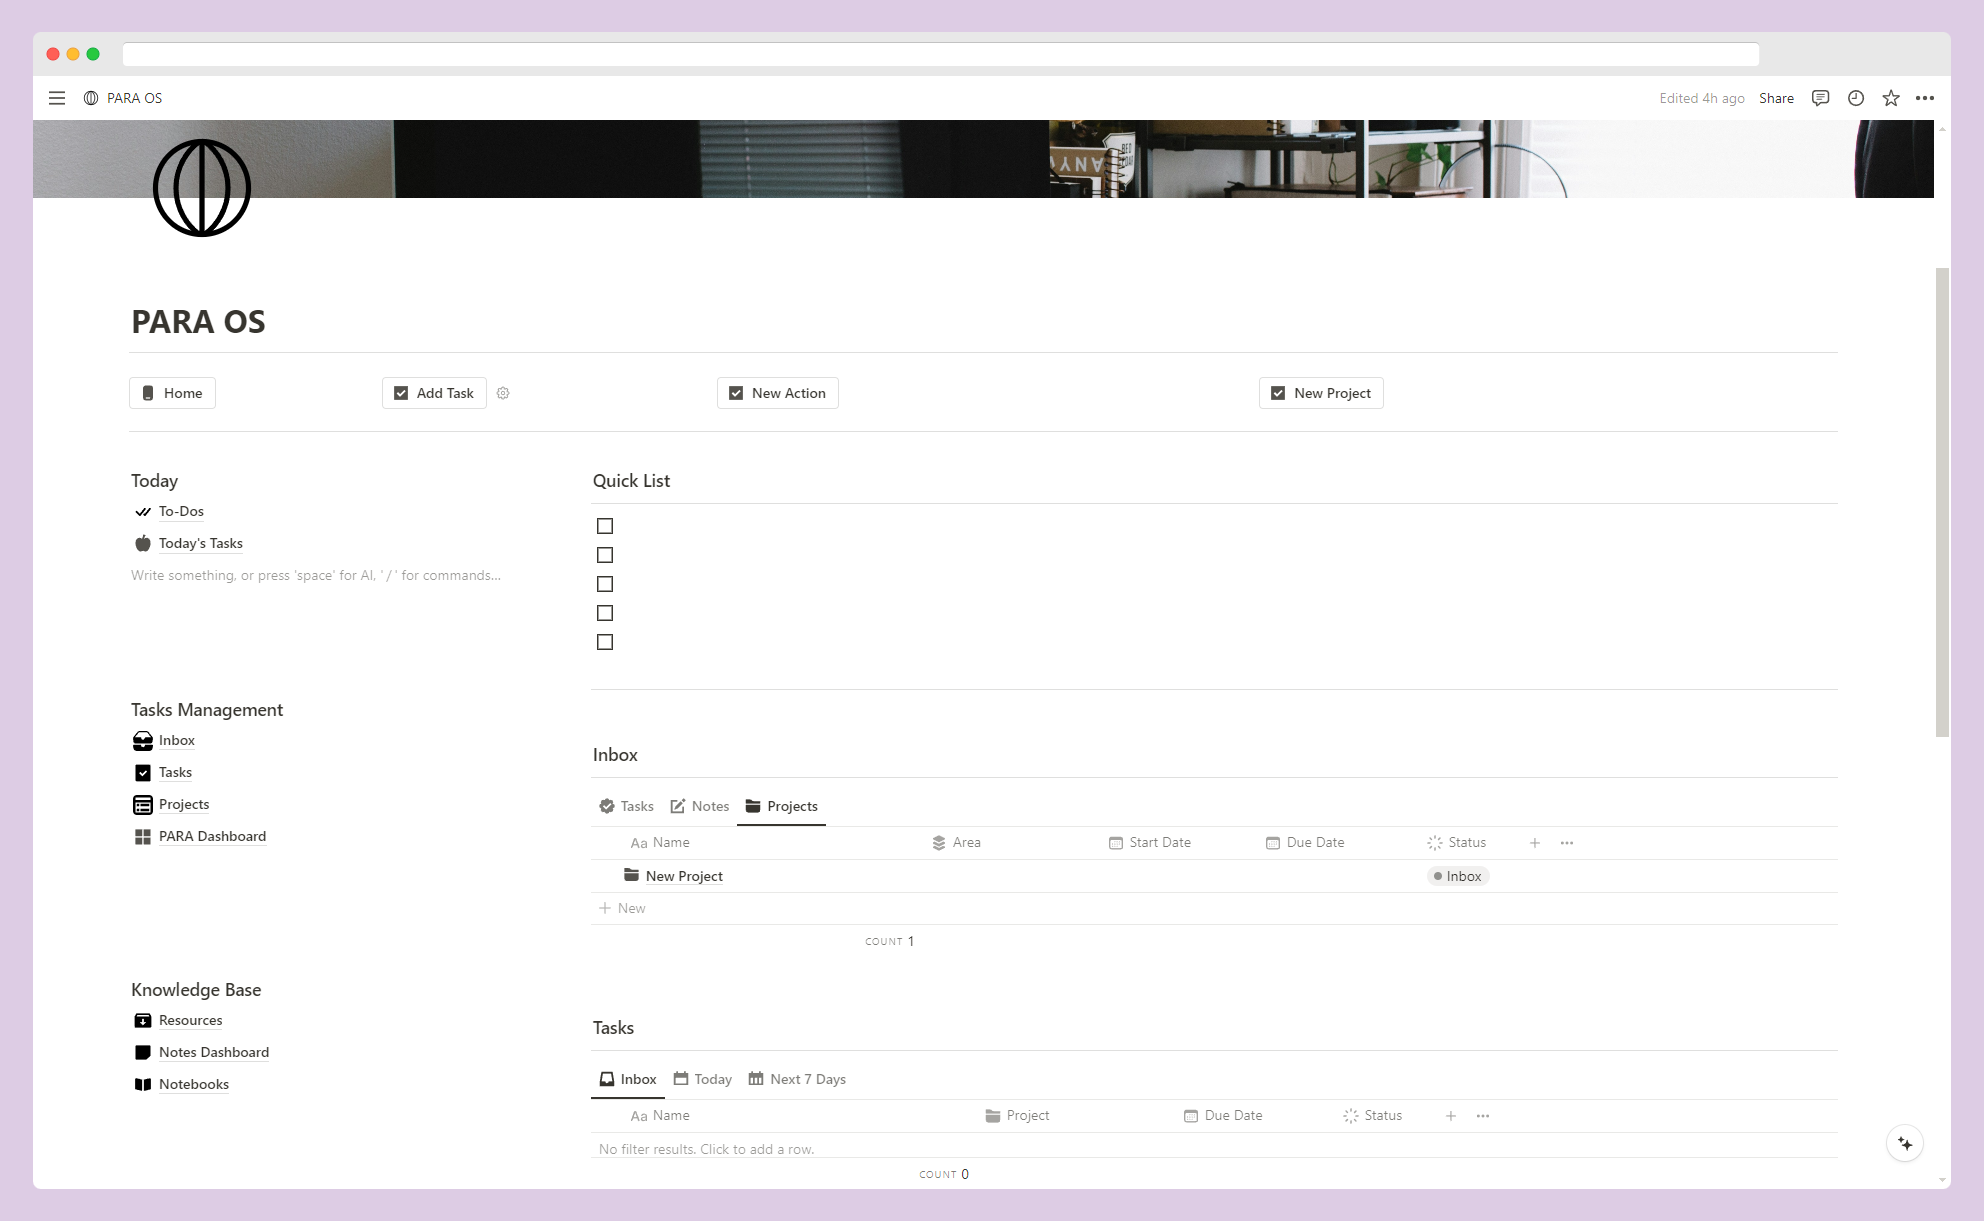The width and height of the screenshot is (1984, 1221).
Task: Add a new row in Inbox projects table
Action: coord(1214,908)
